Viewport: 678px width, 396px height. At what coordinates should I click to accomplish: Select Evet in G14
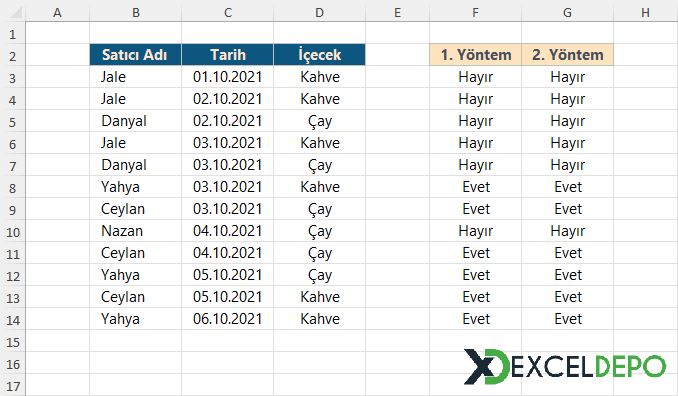tap(567, 319)
